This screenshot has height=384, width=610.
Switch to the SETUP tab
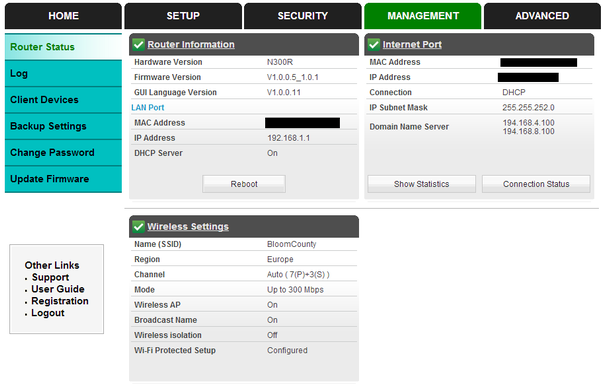pos(183,16)
